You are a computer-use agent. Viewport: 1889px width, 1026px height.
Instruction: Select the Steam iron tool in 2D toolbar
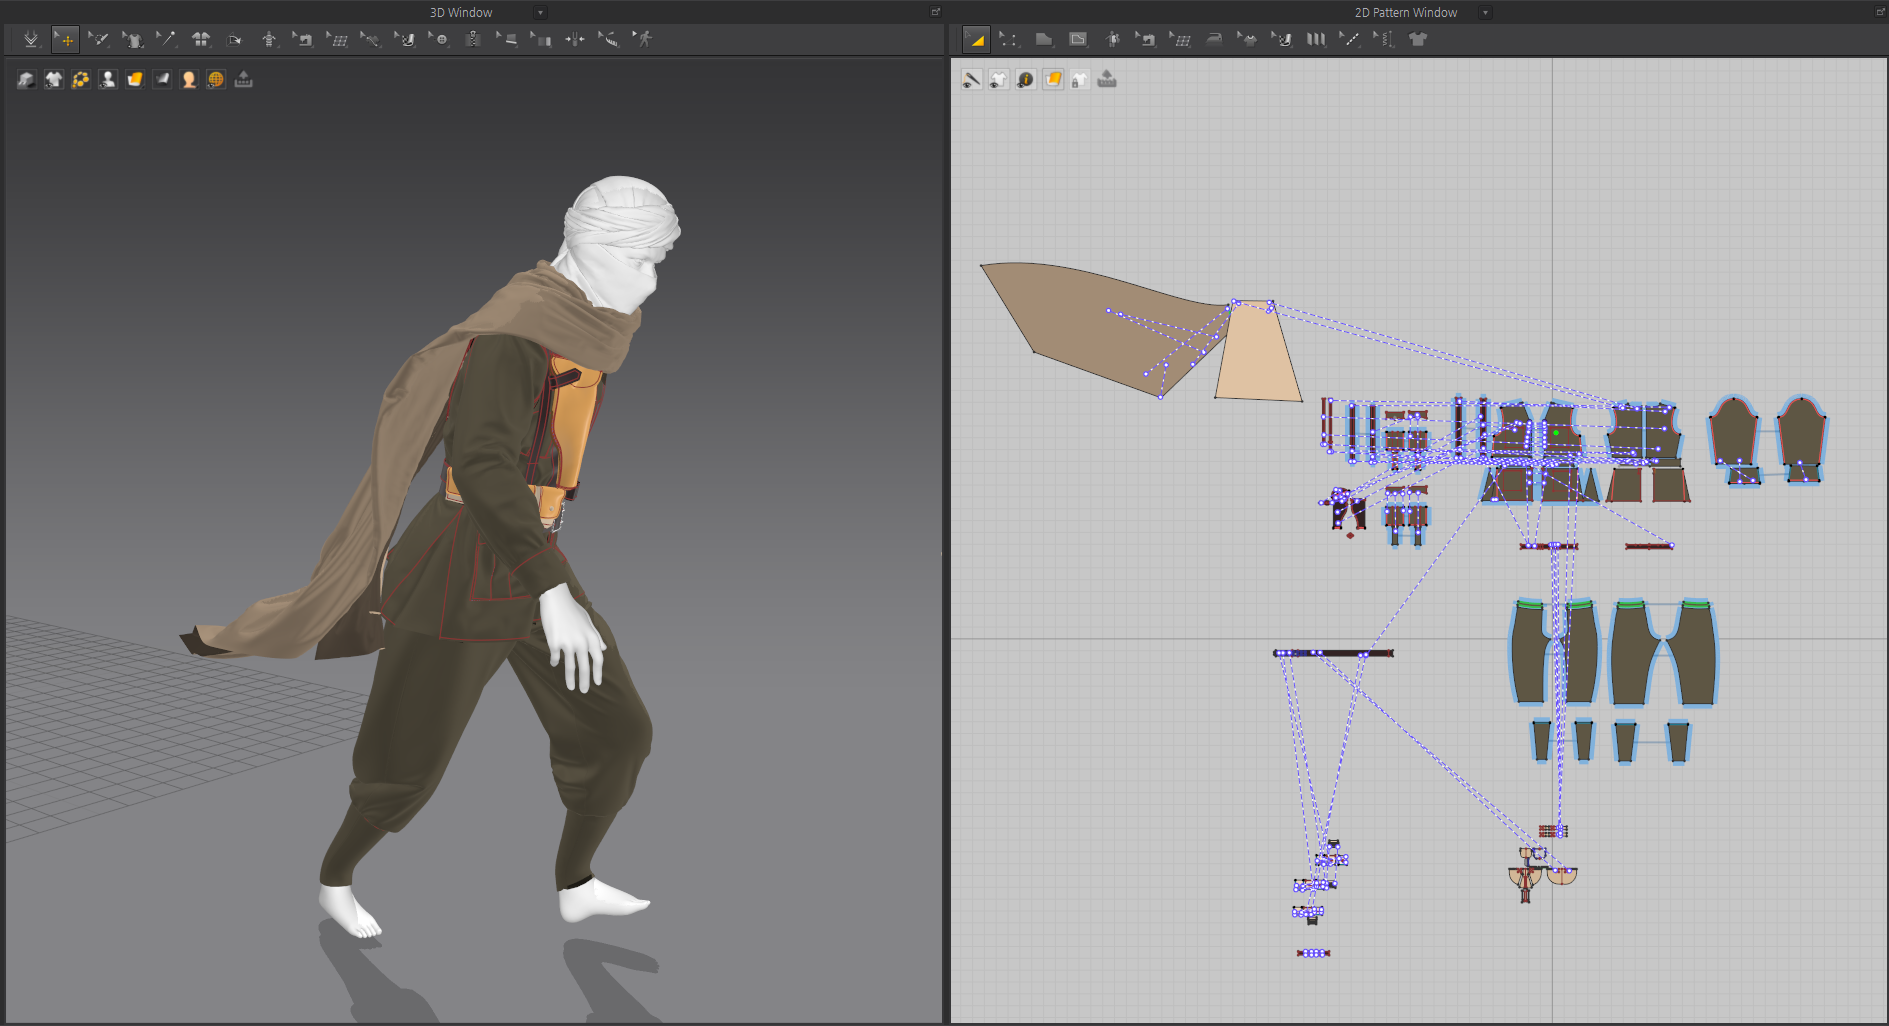(1214, 39)
